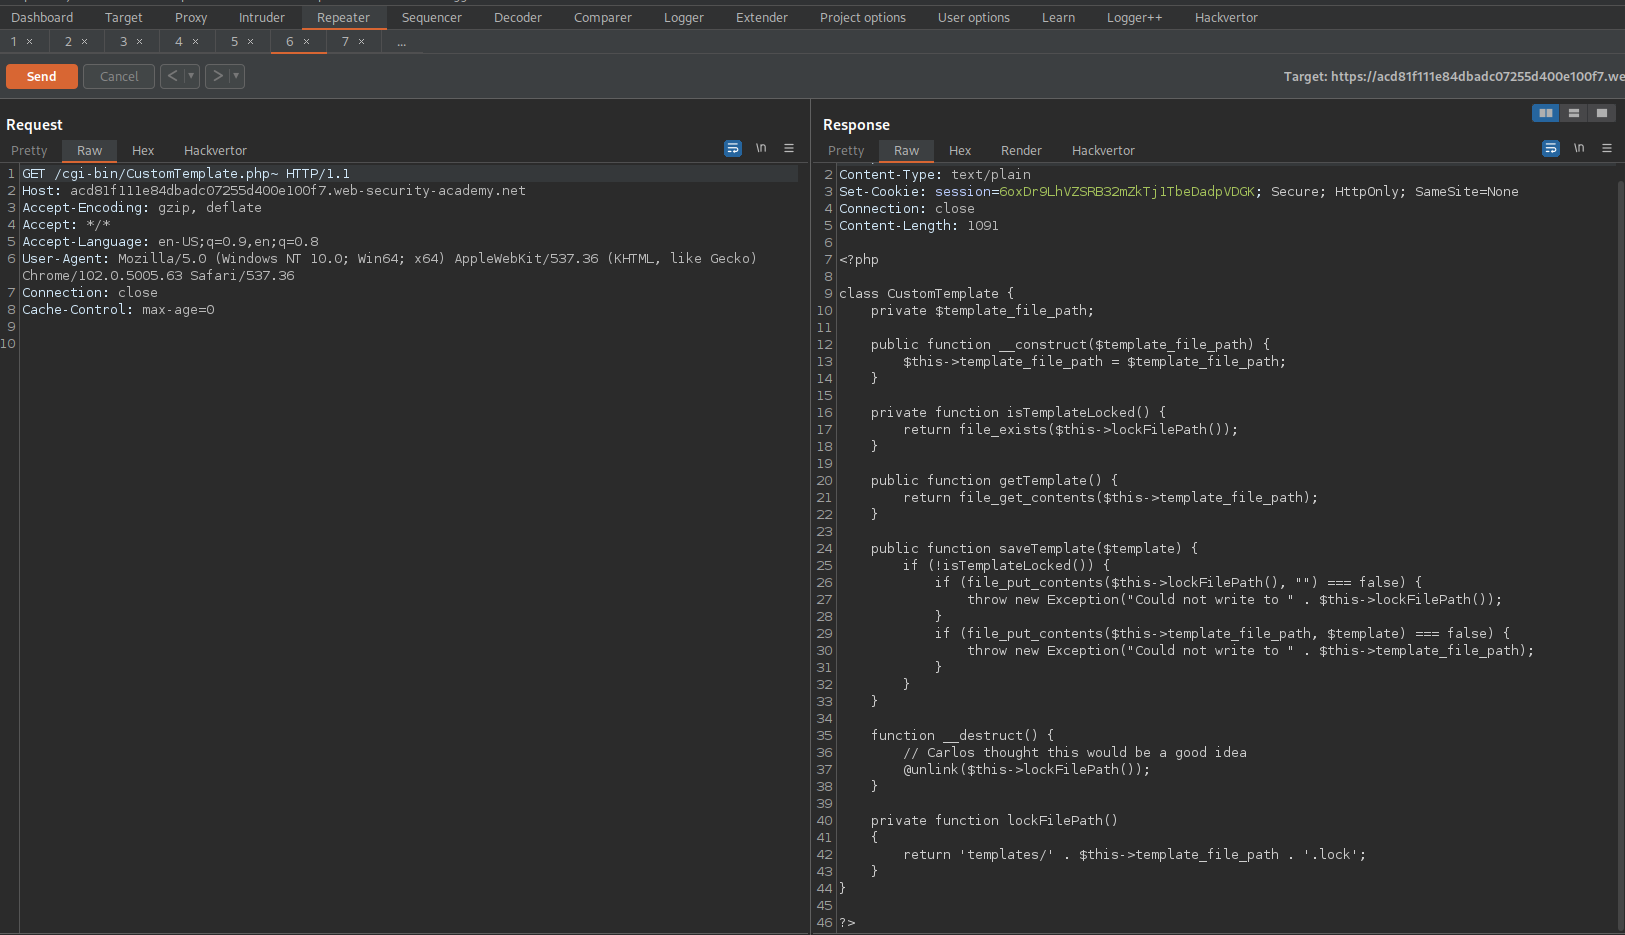Select combined single-pane layout icon
1625x935 pixels.
click(1602, 113)
